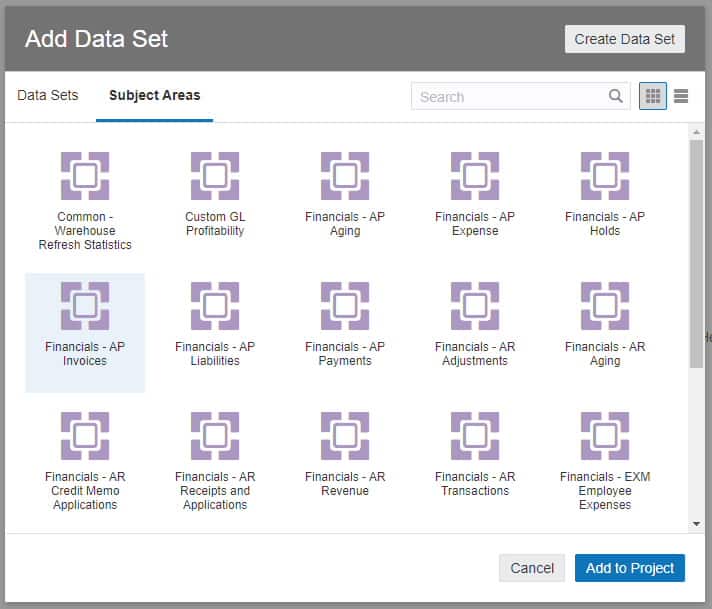Click the 'Financials - AP Payments' label

pyautogui.click(x=345, y=353)
